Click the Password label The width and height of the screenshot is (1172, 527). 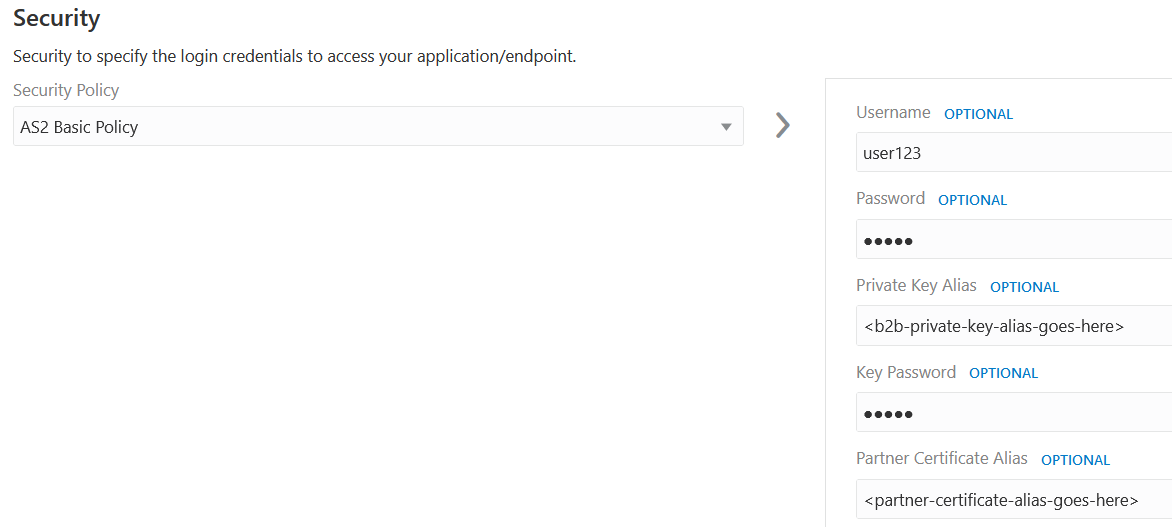tap(890, 199)
